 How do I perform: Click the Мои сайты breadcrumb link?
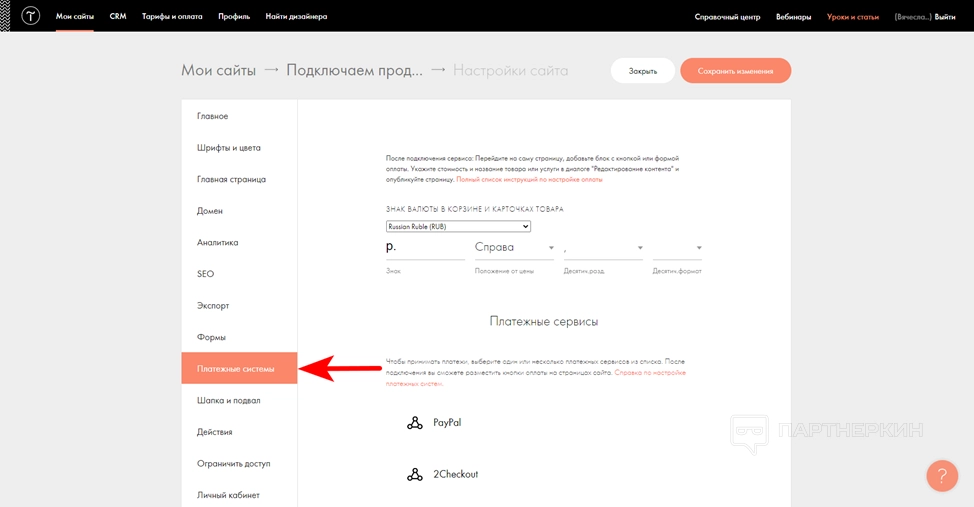click(217, 71)
